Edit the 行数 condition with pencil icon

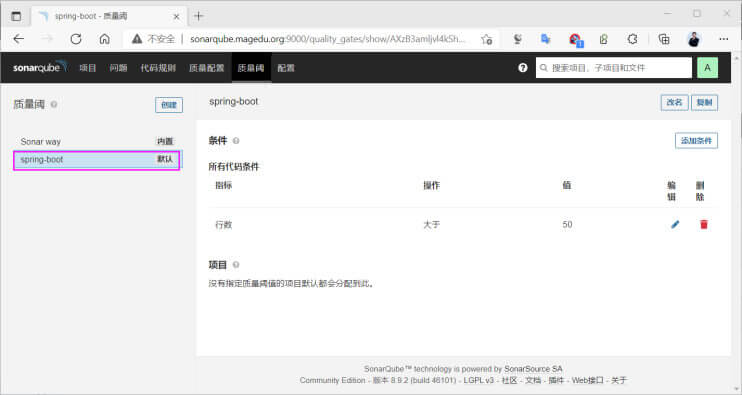tap(675, 224)
